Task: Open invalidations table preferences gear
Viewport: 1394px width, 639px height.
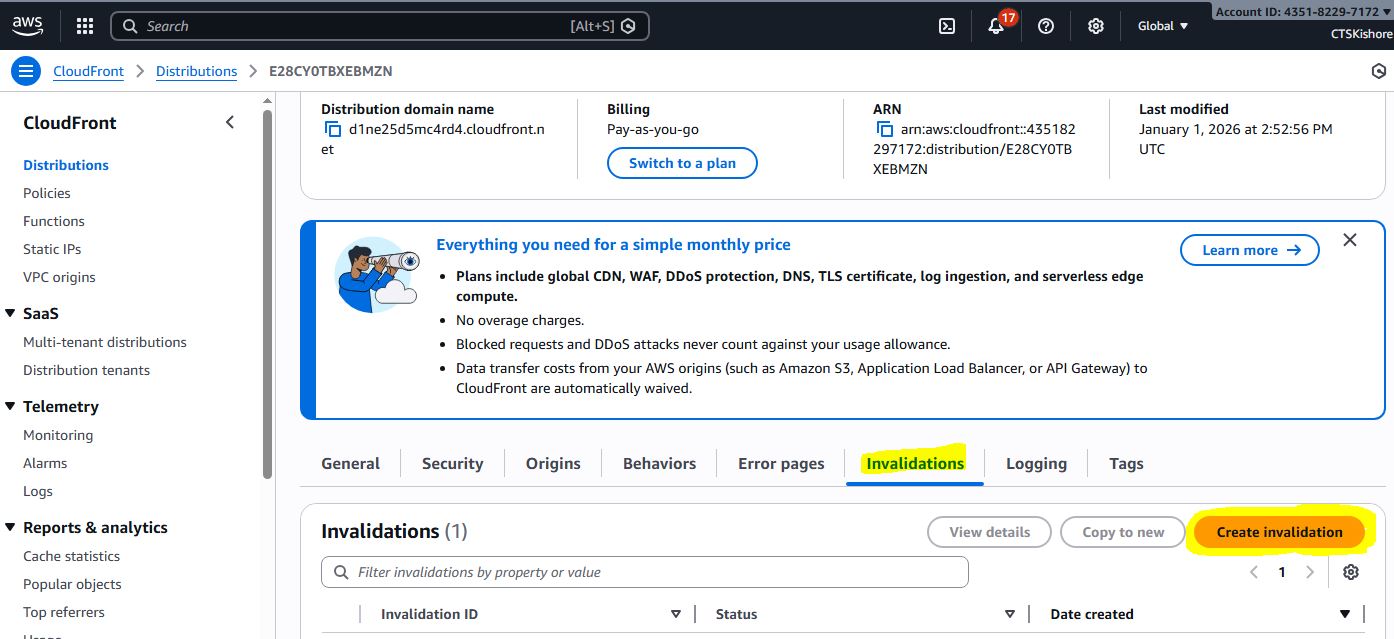Action: tap(1351, 572)
